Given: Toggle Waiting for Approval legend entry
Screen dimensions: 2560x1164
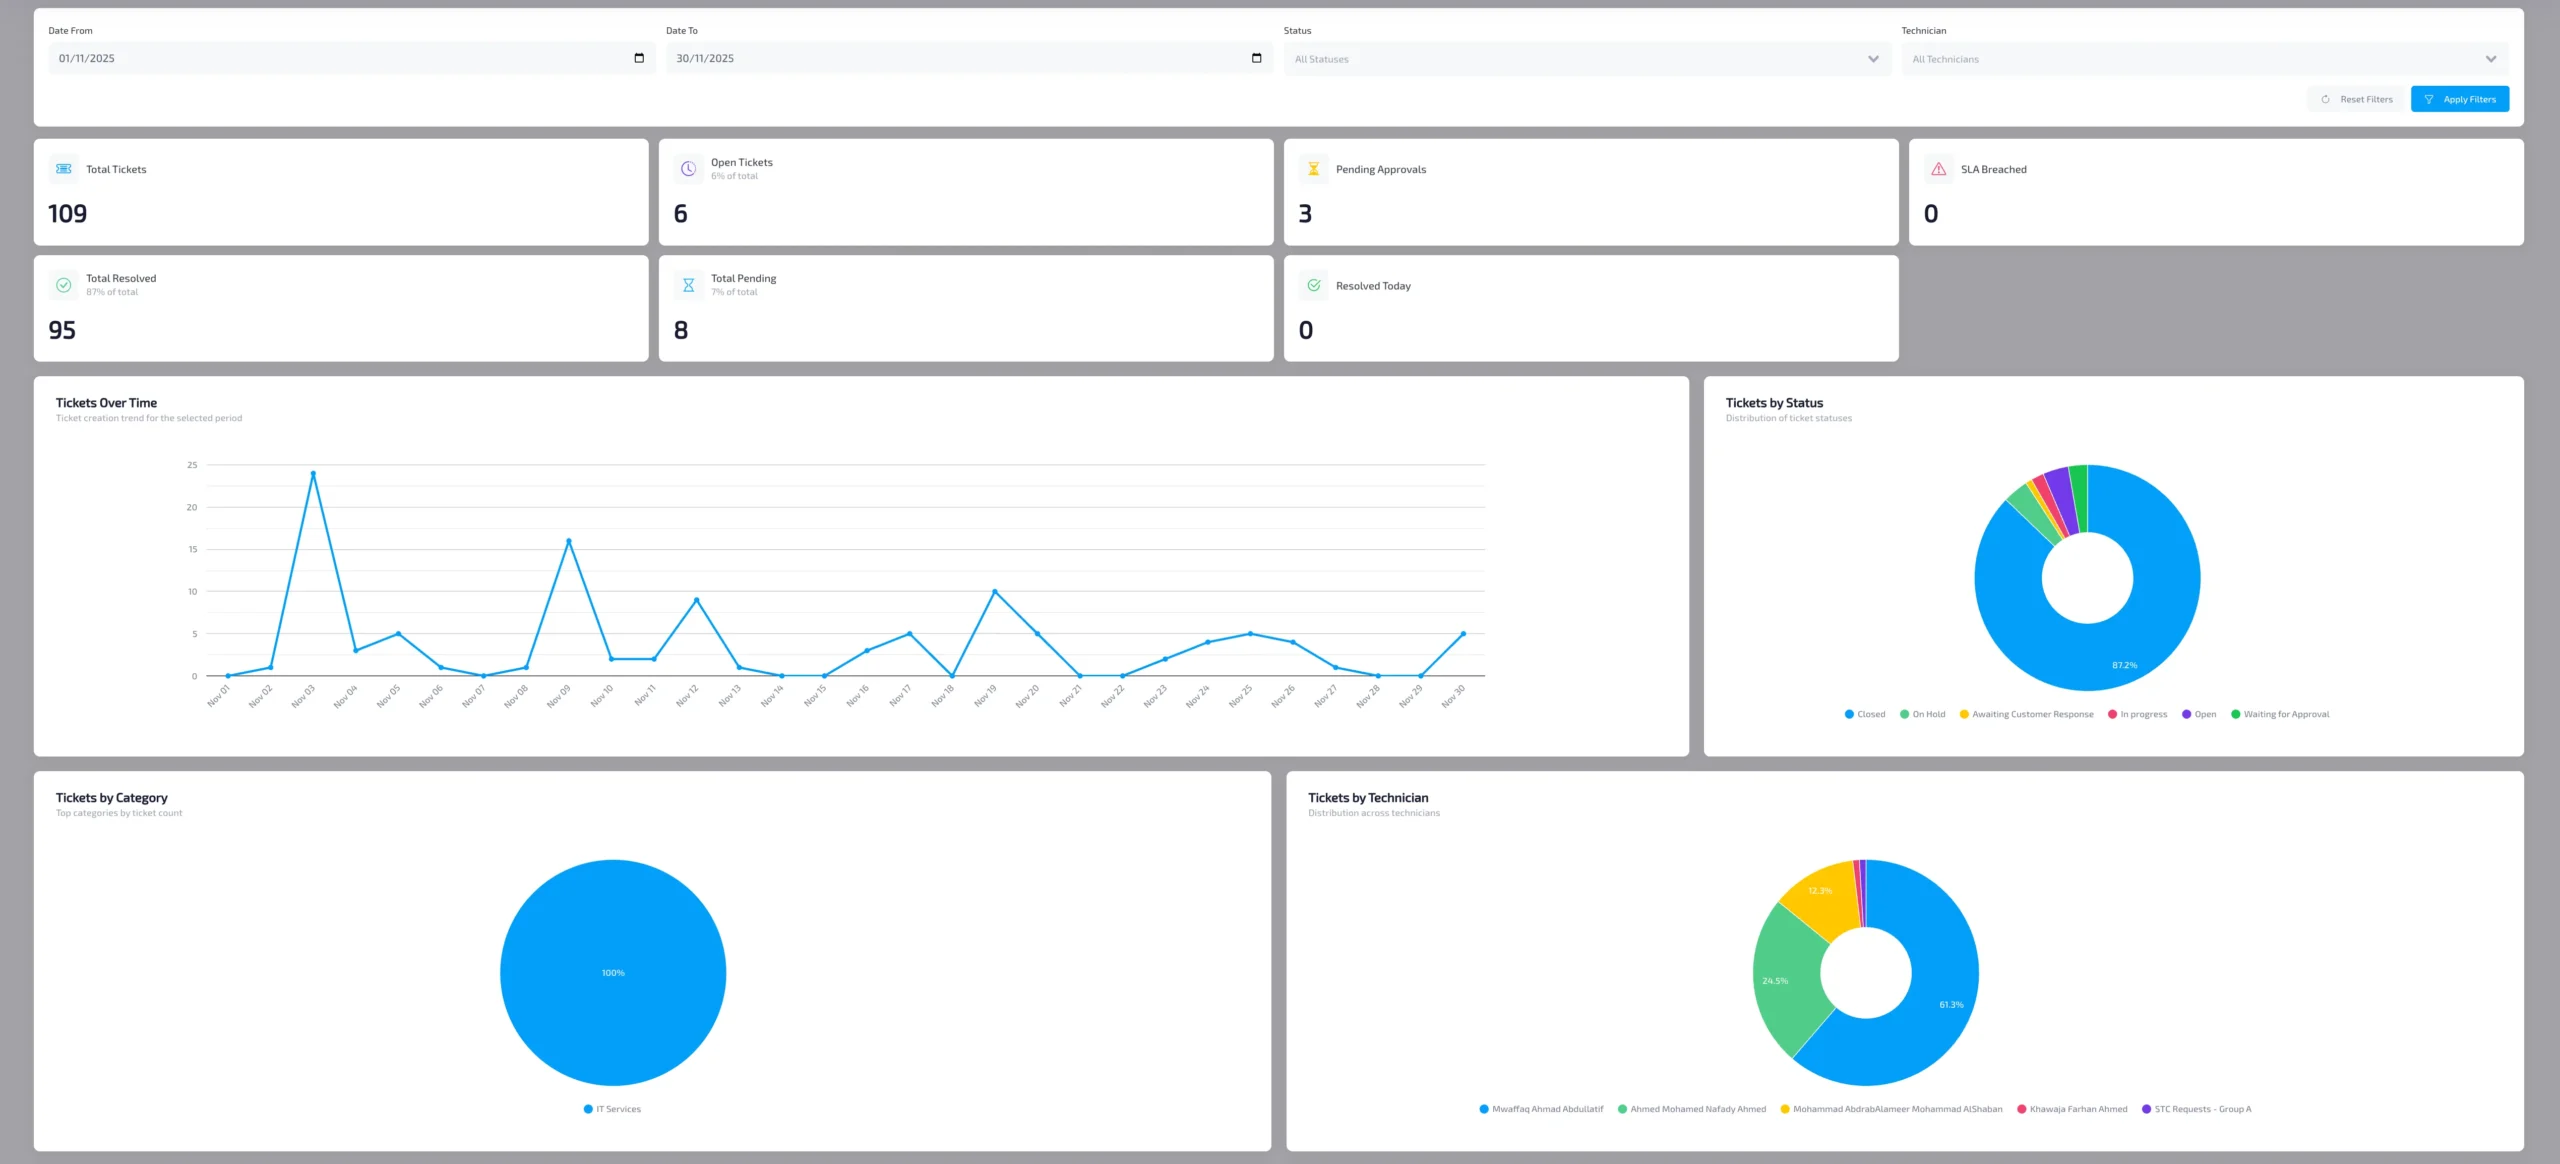Looking at the screenshot, I should point(2280,714).
